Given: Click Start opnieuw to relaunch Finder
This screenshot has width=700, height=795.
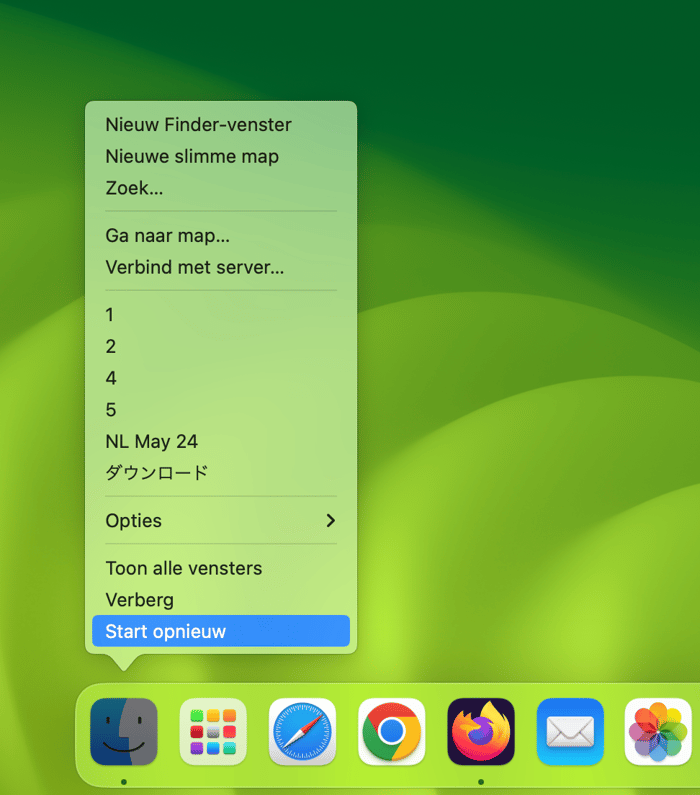Looking at the screenshot, I should [221, 631].
